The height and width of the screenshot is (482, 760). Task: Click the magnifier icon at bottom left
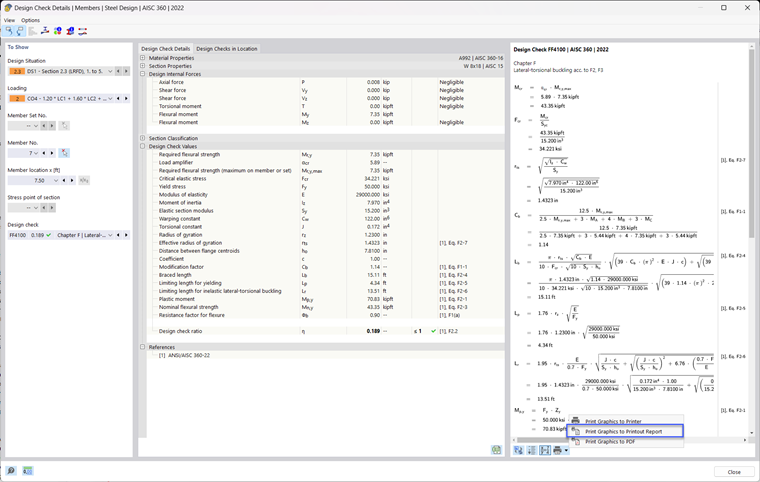tap(11, 471)
